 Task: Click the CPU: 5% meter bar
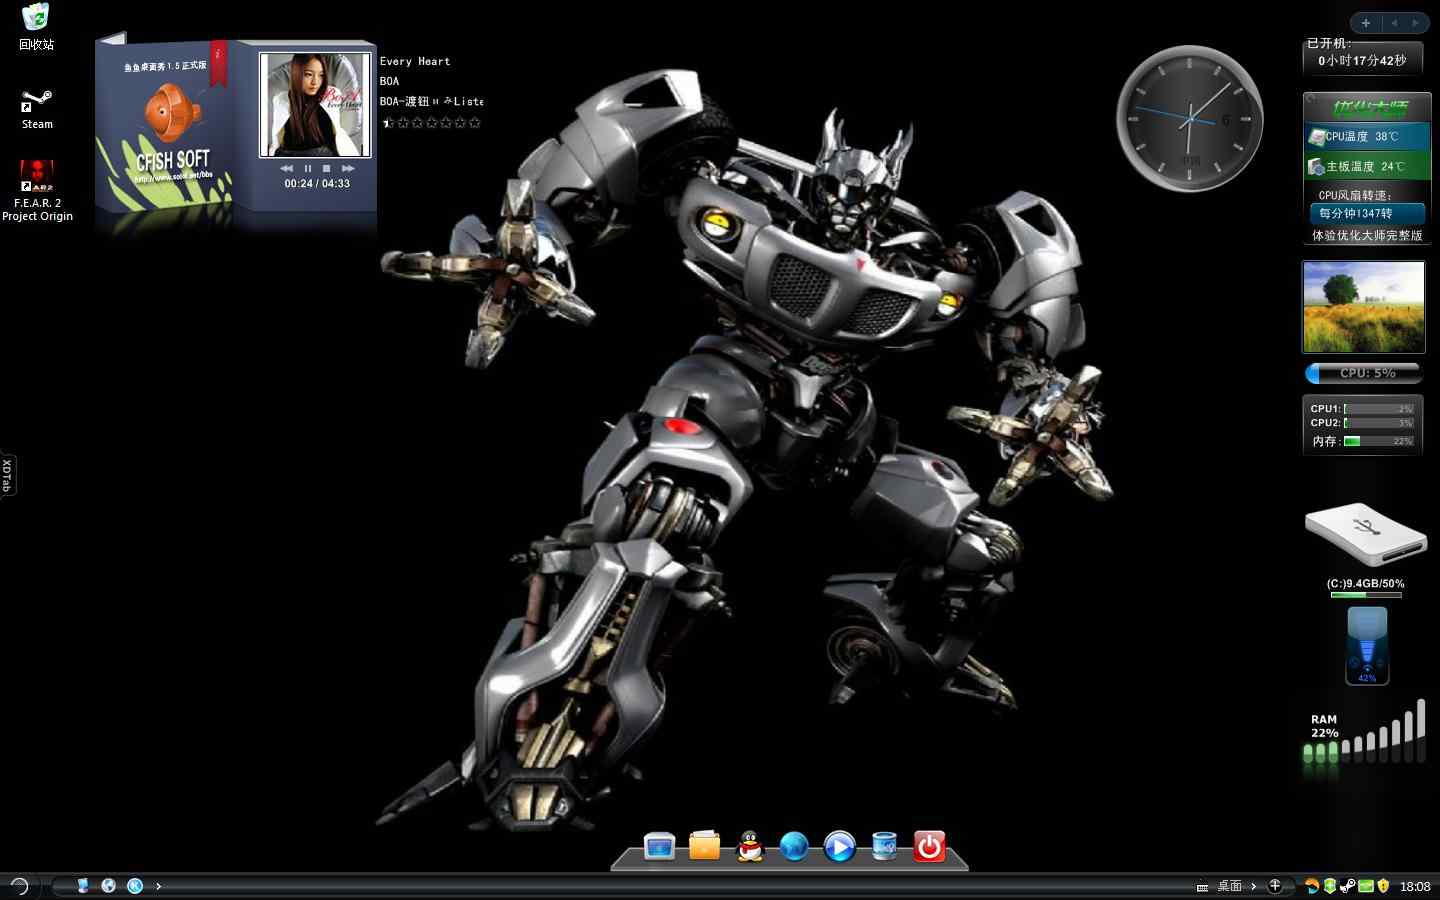click(1363, 373)
